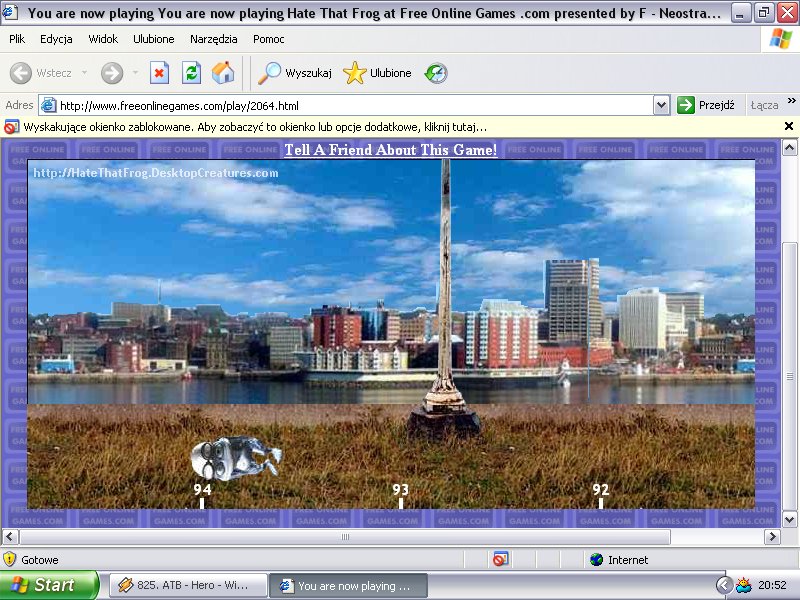800x600 pixels.
Task: Open the Windows Start button
Action: coord(49,585)
